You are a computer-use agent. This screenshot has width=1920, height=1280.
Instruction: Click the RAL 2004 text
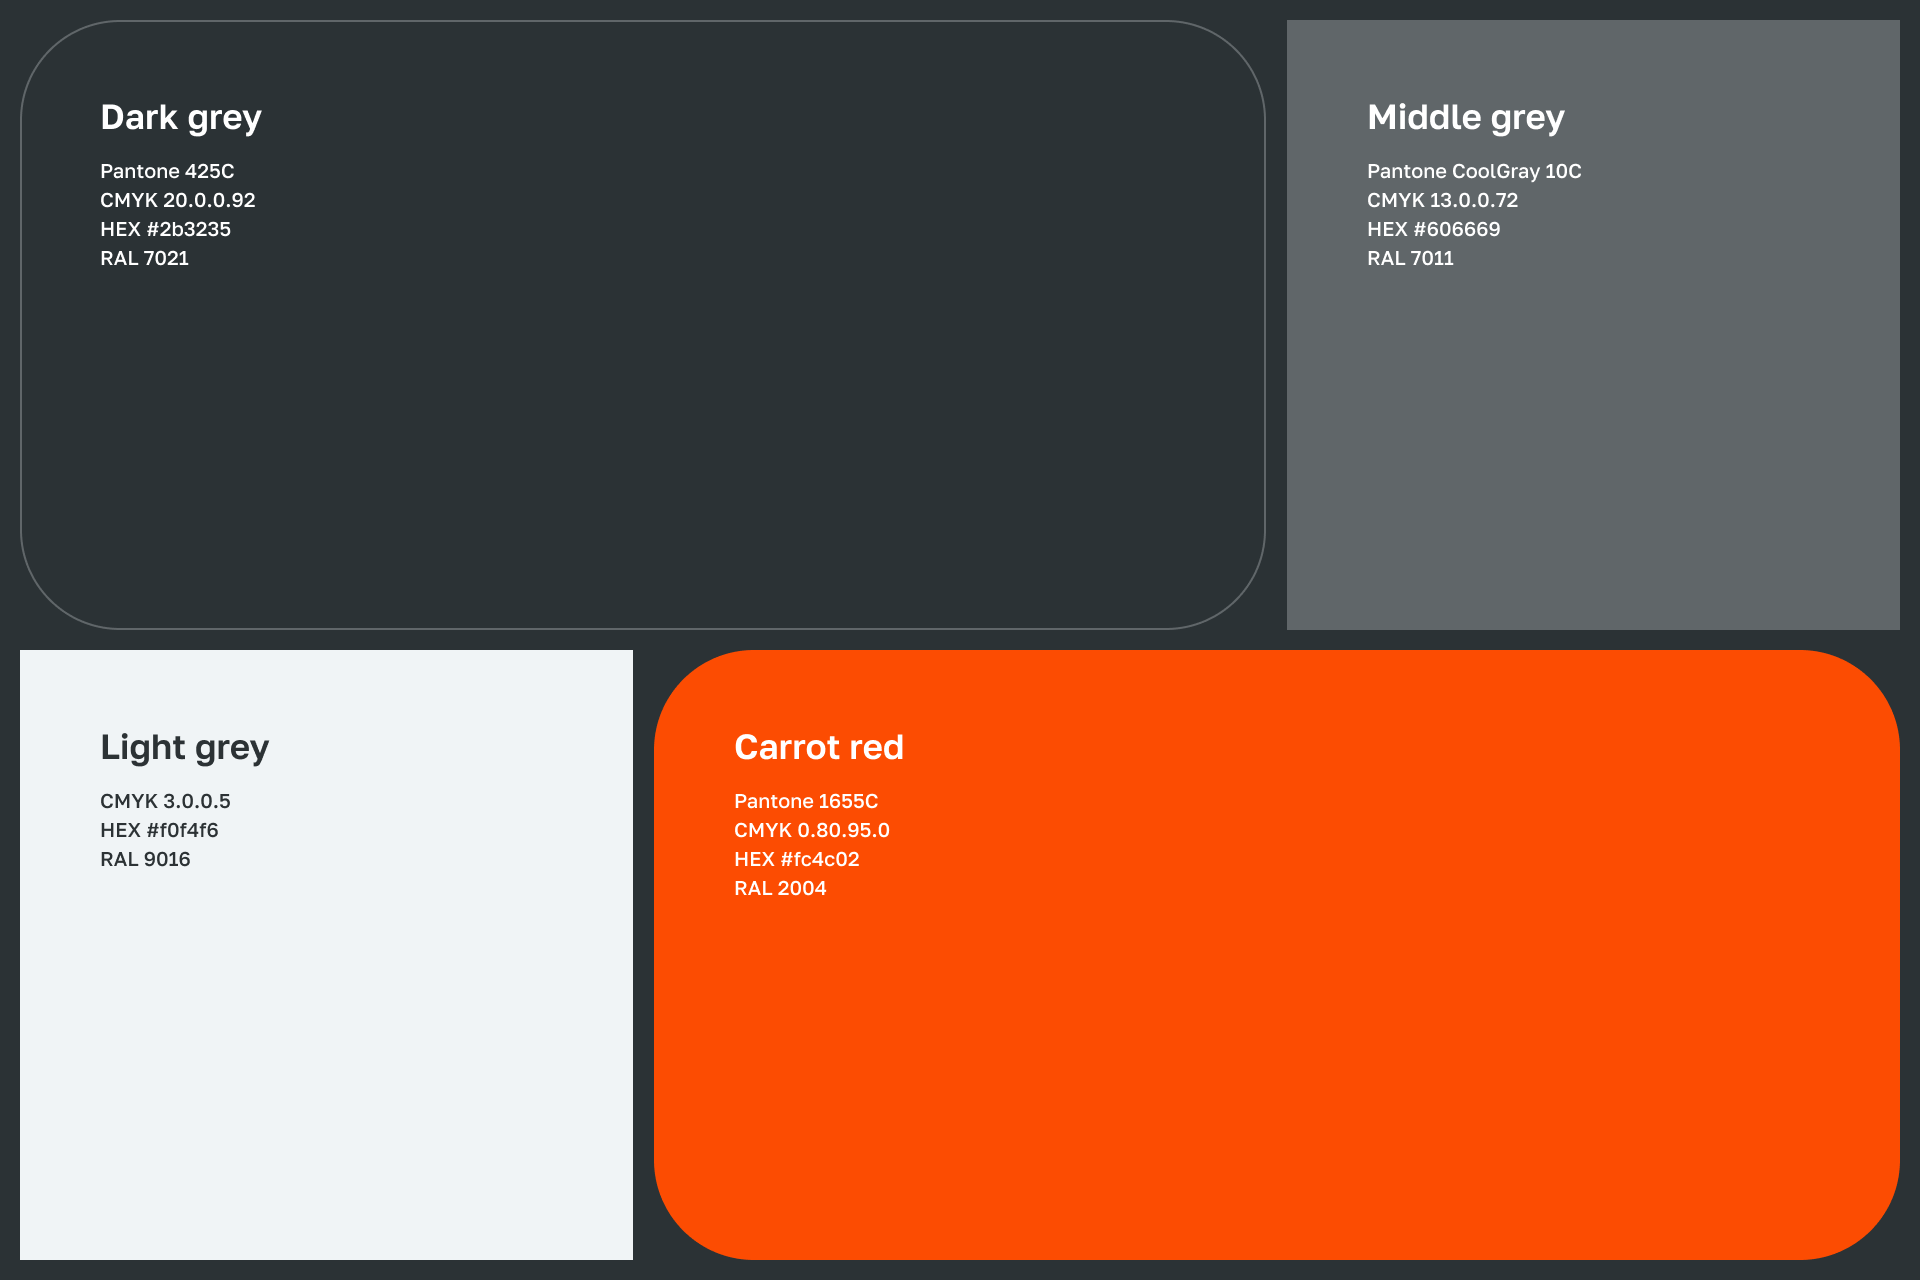pyautogui.click(x=780, y=888)
